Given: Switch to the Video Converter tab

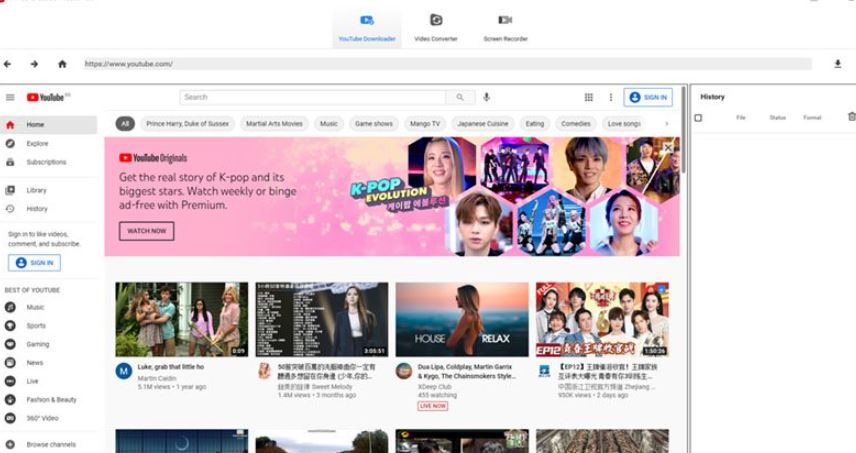Looking at the screenshot, I should pyautogui.click(x=436, y=28).
